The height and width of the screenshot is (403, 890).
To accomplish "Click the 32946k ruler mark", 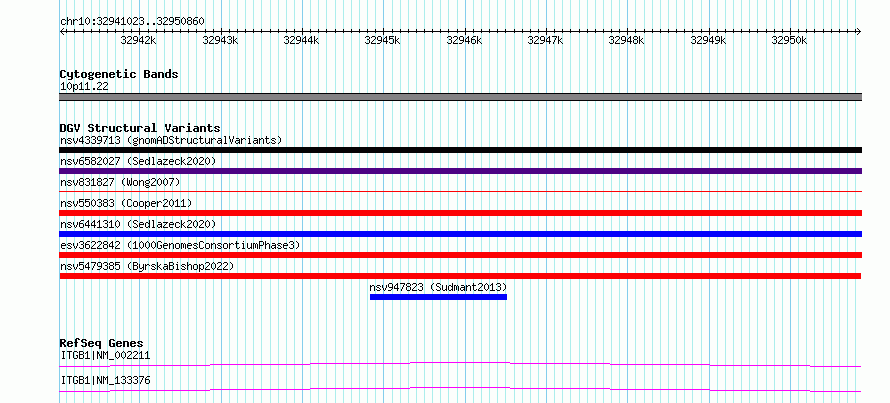I will [464, 40].
